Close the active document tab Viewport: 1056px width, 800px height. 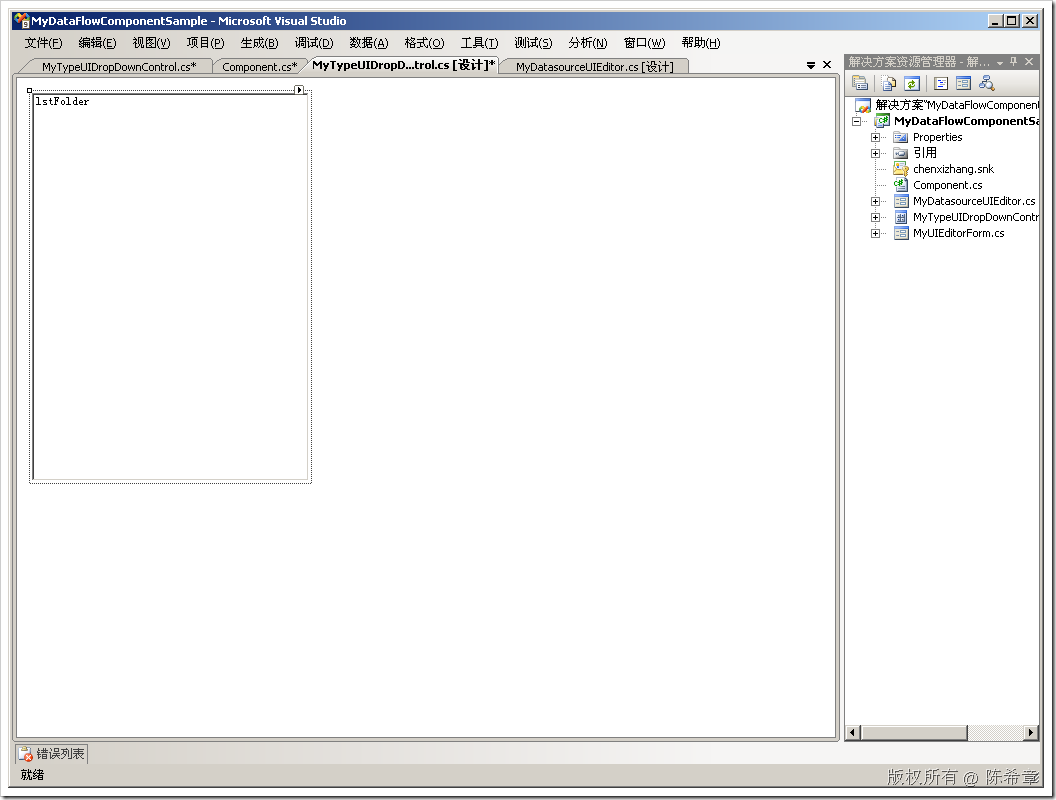point(827,65)
